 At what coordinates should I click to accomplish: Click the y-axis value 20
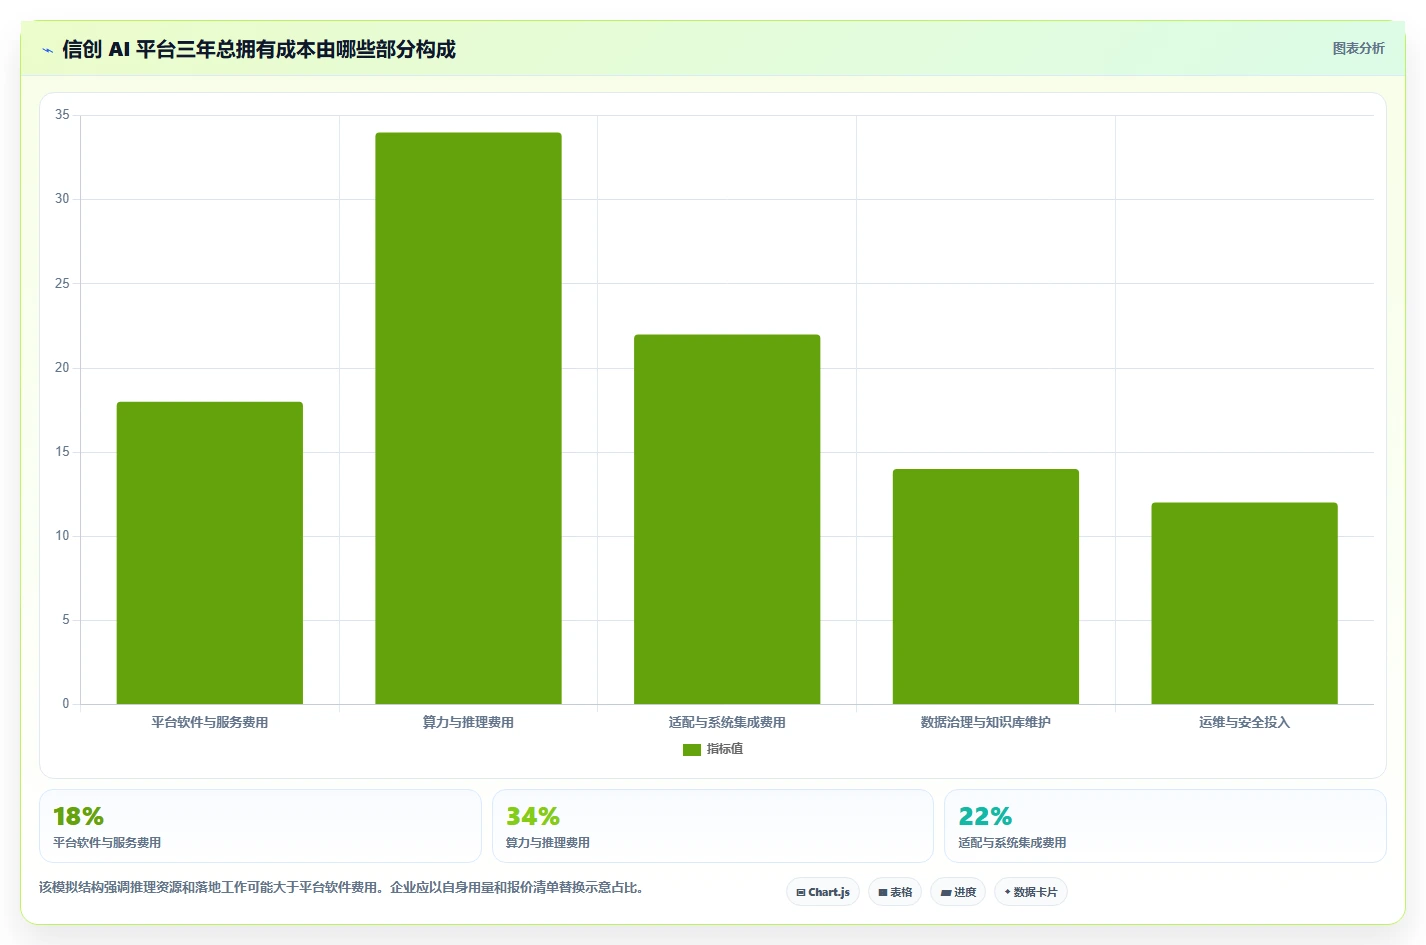(x=62, y=368)
